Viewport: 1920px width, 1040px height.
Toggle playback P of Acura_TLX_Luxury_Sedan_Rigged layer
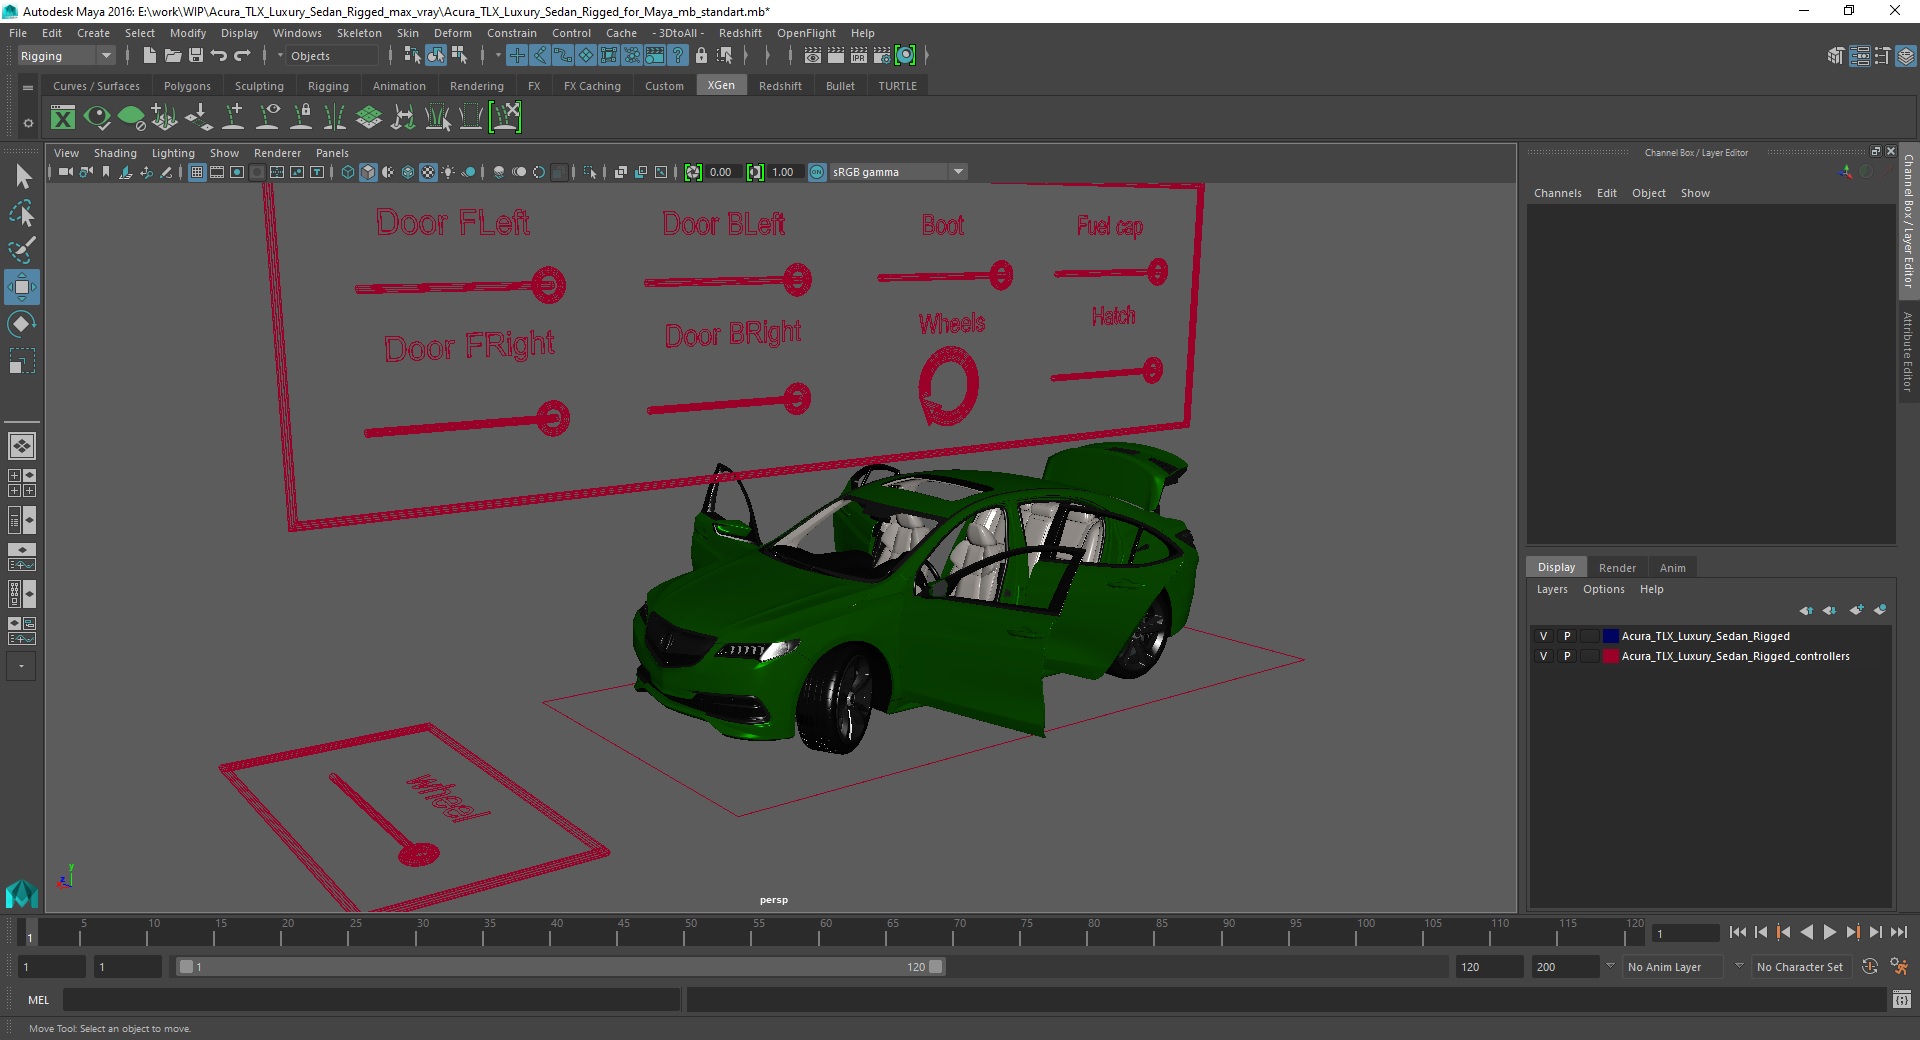pos(1567,636)
